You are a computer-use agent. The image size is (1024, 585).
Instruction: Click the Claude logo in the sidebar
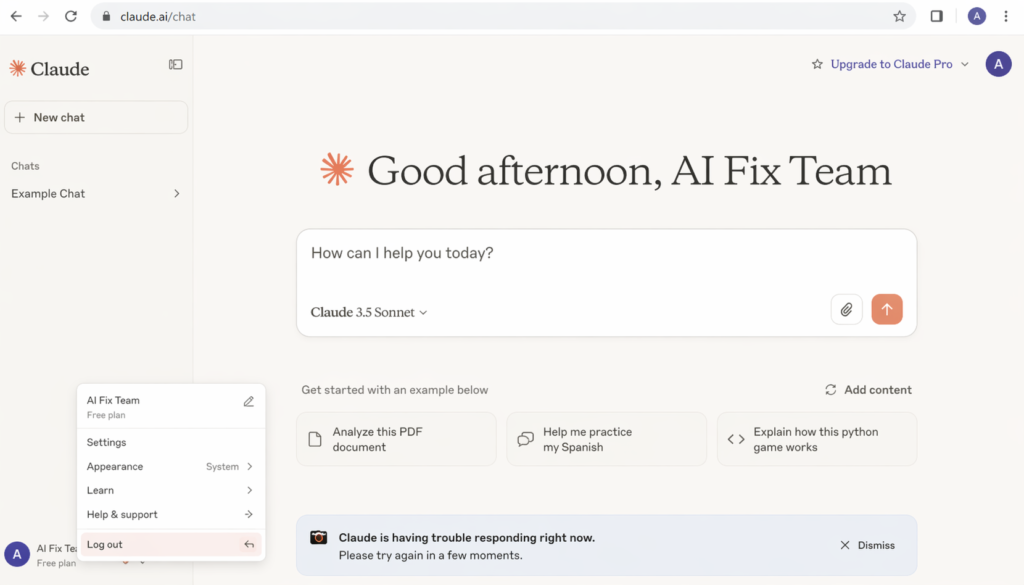[x=50, y=69]
